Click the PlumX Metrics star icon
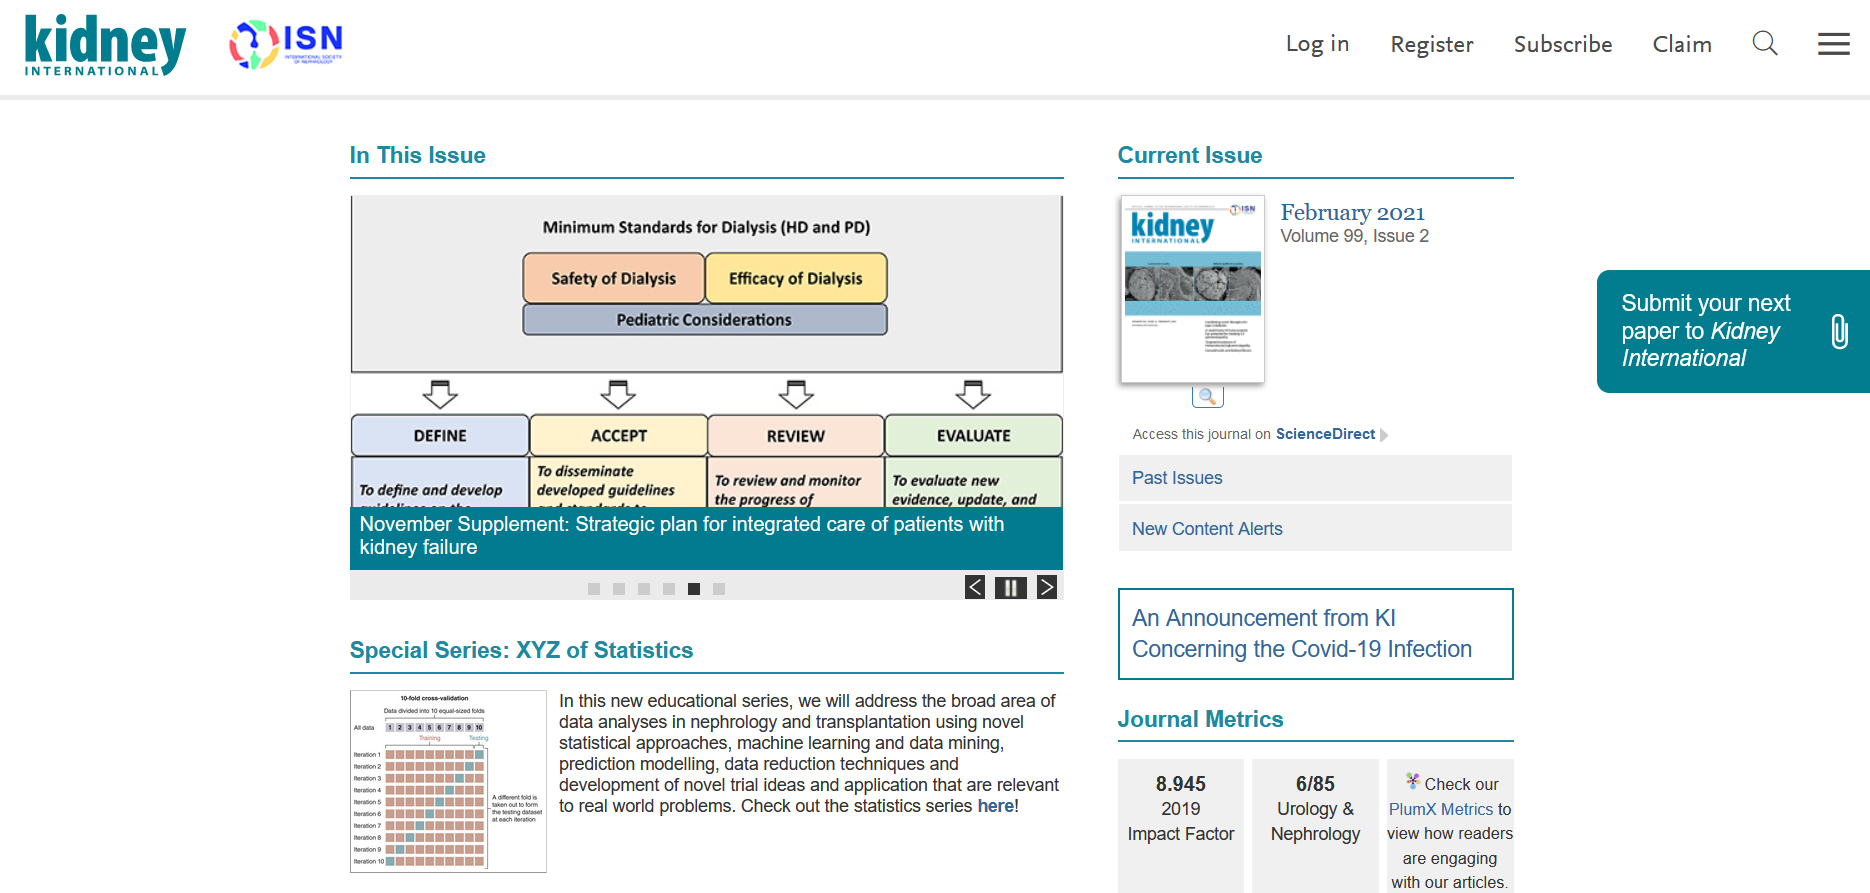Image resolution: width=1870 pixels, height=893 pixels. pyautogui.click(x=1413, y=781)
